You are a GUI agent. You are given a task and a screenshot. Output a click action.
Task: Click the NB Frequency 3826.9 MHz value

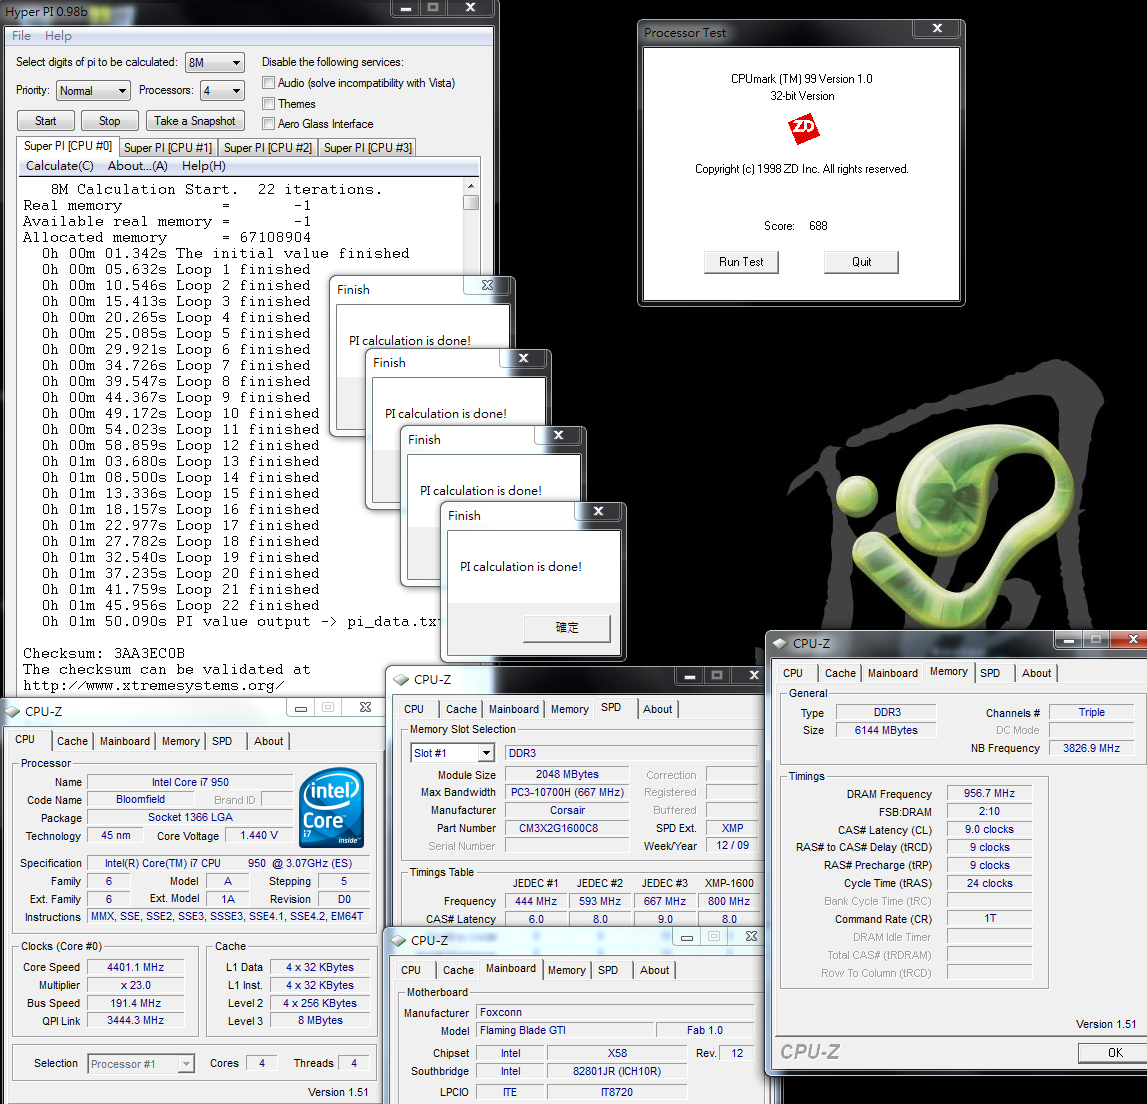click(1091, 748)
